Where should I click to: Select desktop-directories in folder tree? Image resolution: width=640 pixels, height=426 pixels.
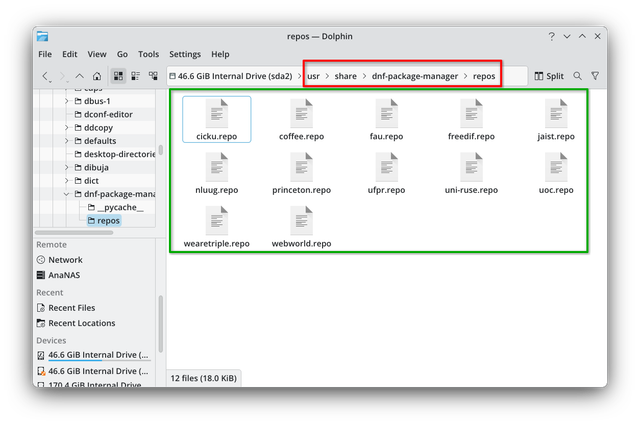pyautogui.click(x=115, y=154)
